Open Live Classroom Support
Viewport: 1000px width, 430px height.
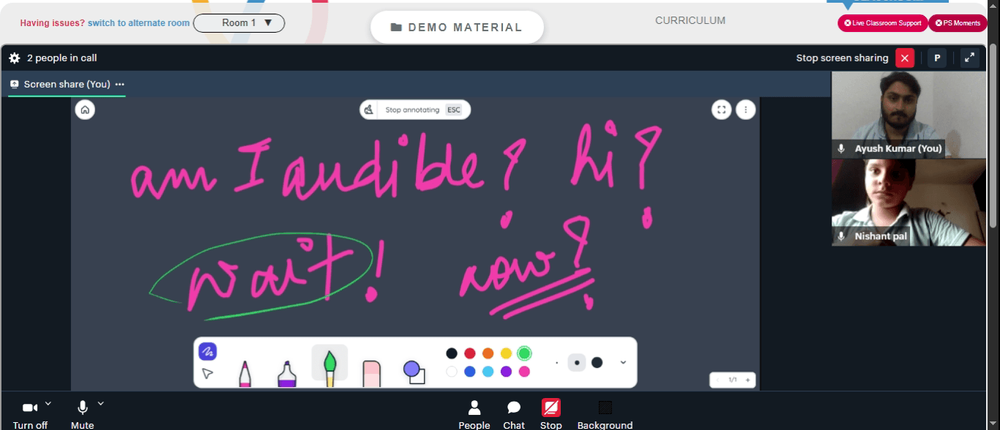(883, 23)
